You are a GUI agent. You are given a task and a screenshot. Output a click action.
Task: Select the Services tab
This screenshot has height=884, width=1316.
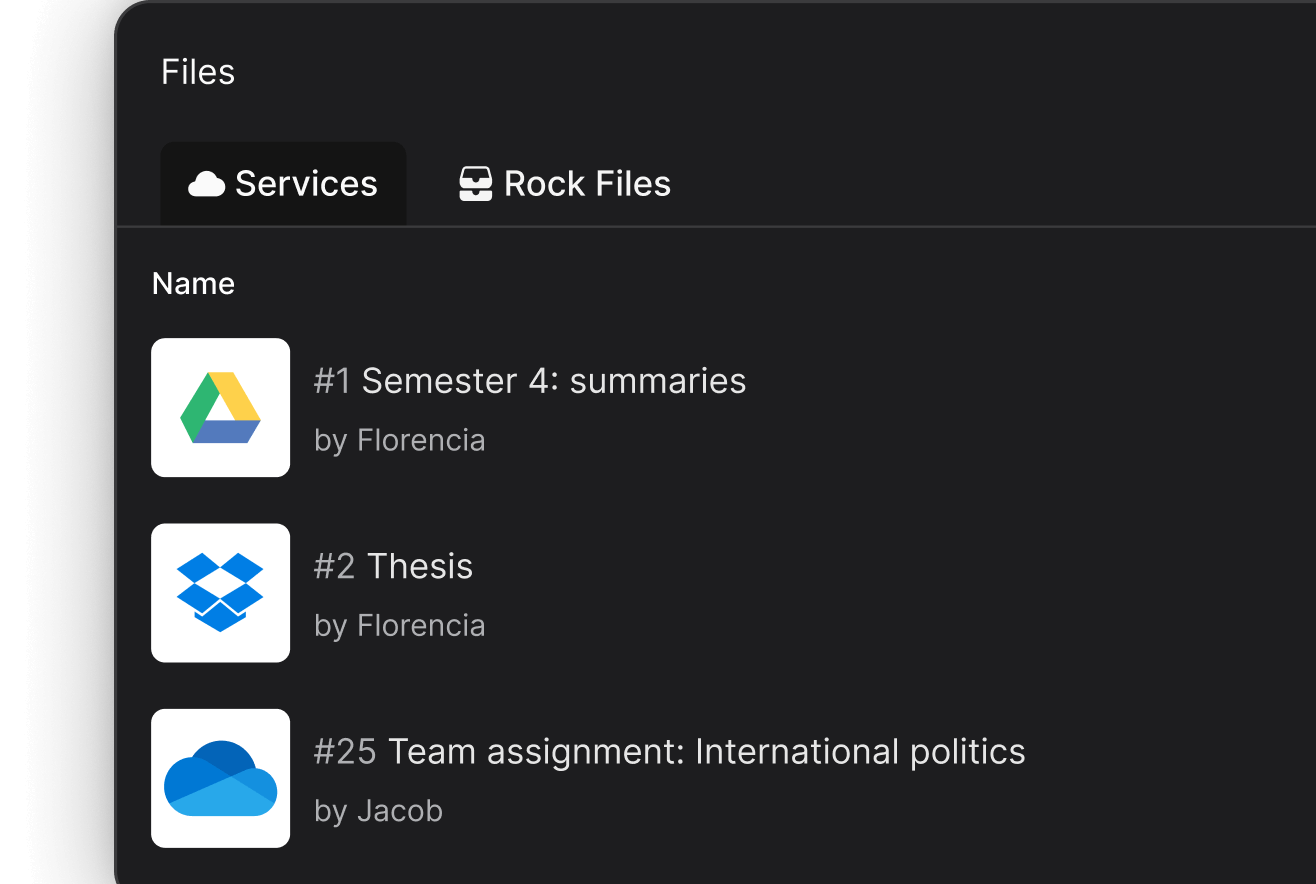(283, 183)
